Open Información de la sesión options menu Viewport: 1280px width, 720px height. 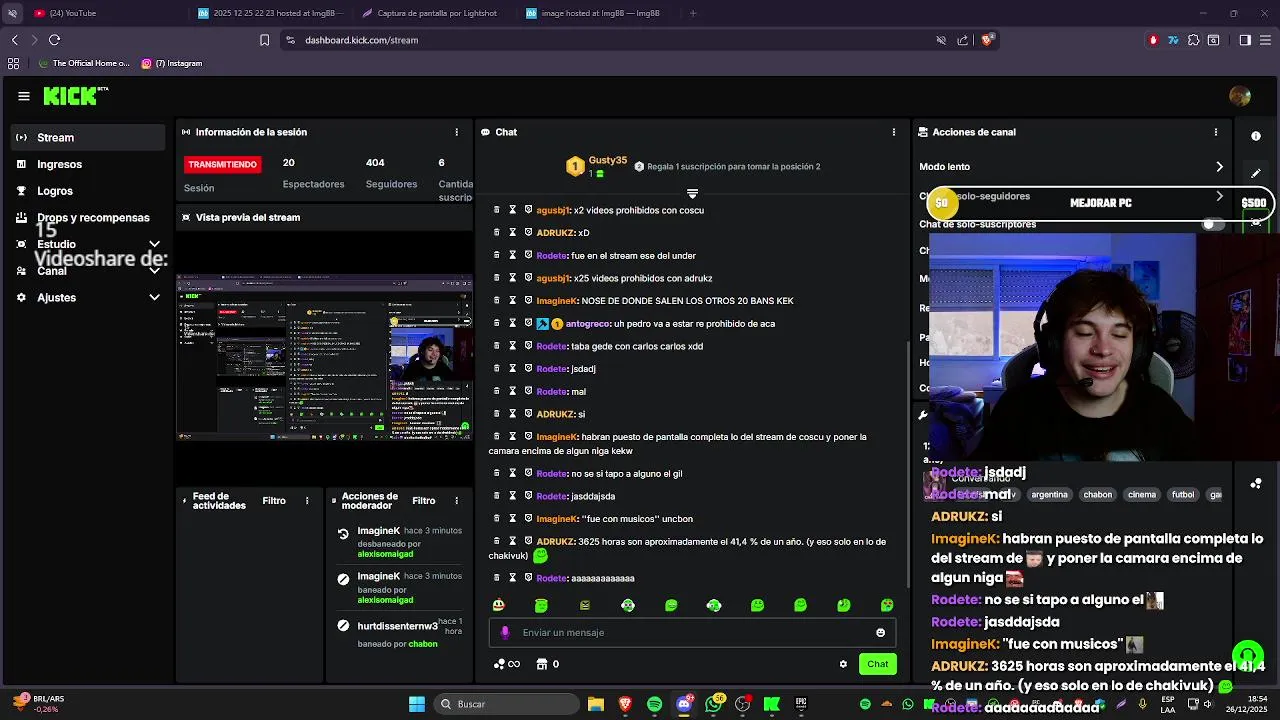[457, 132]
